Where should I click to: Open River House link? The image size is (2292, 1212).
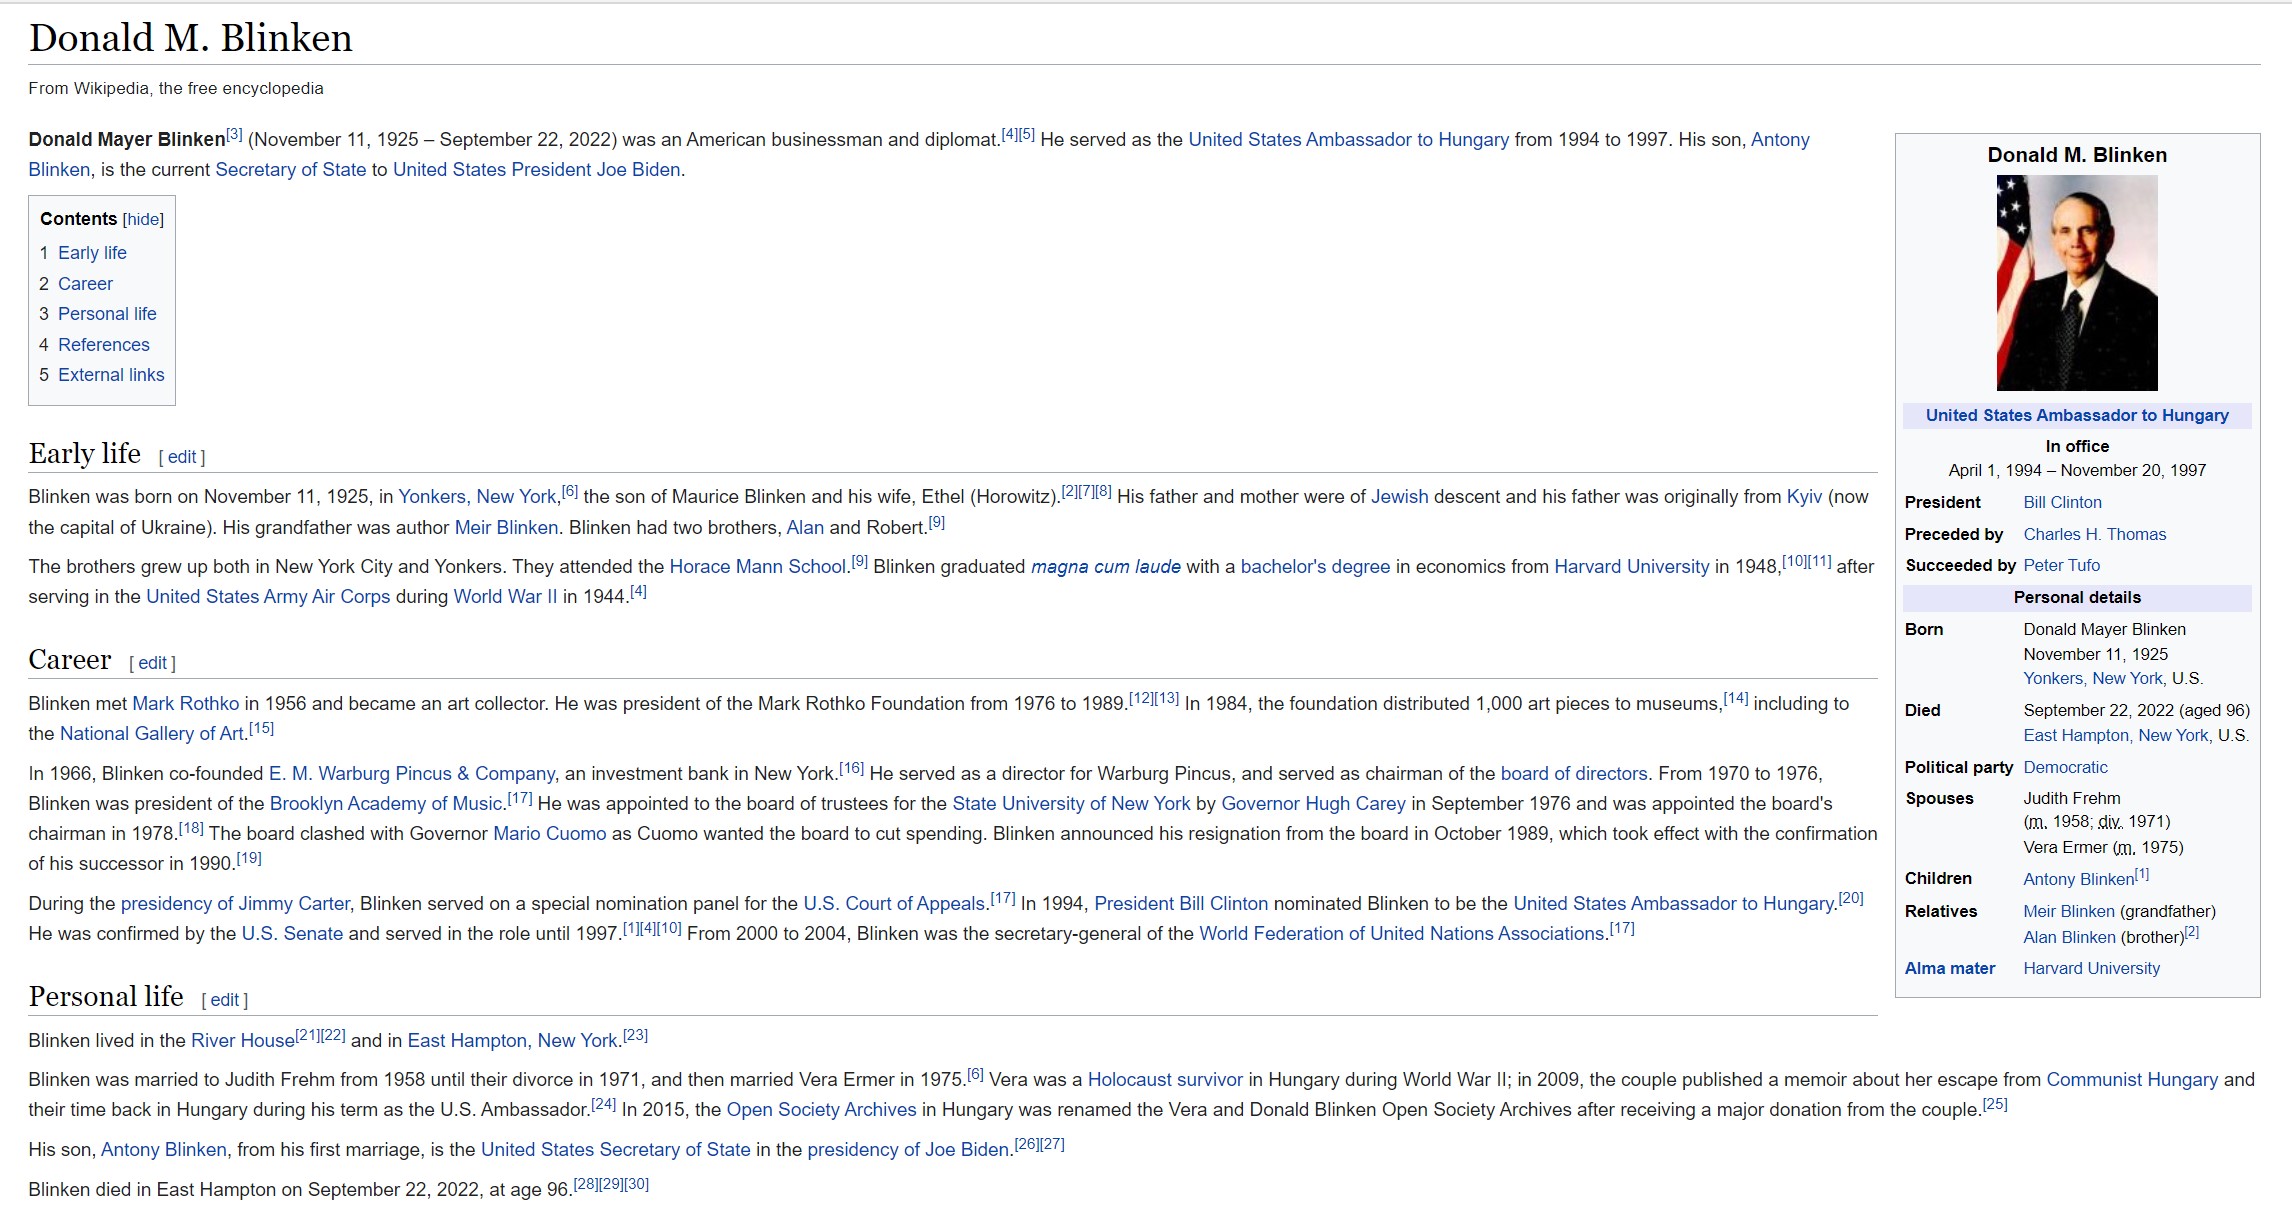tap(243, 1041)
